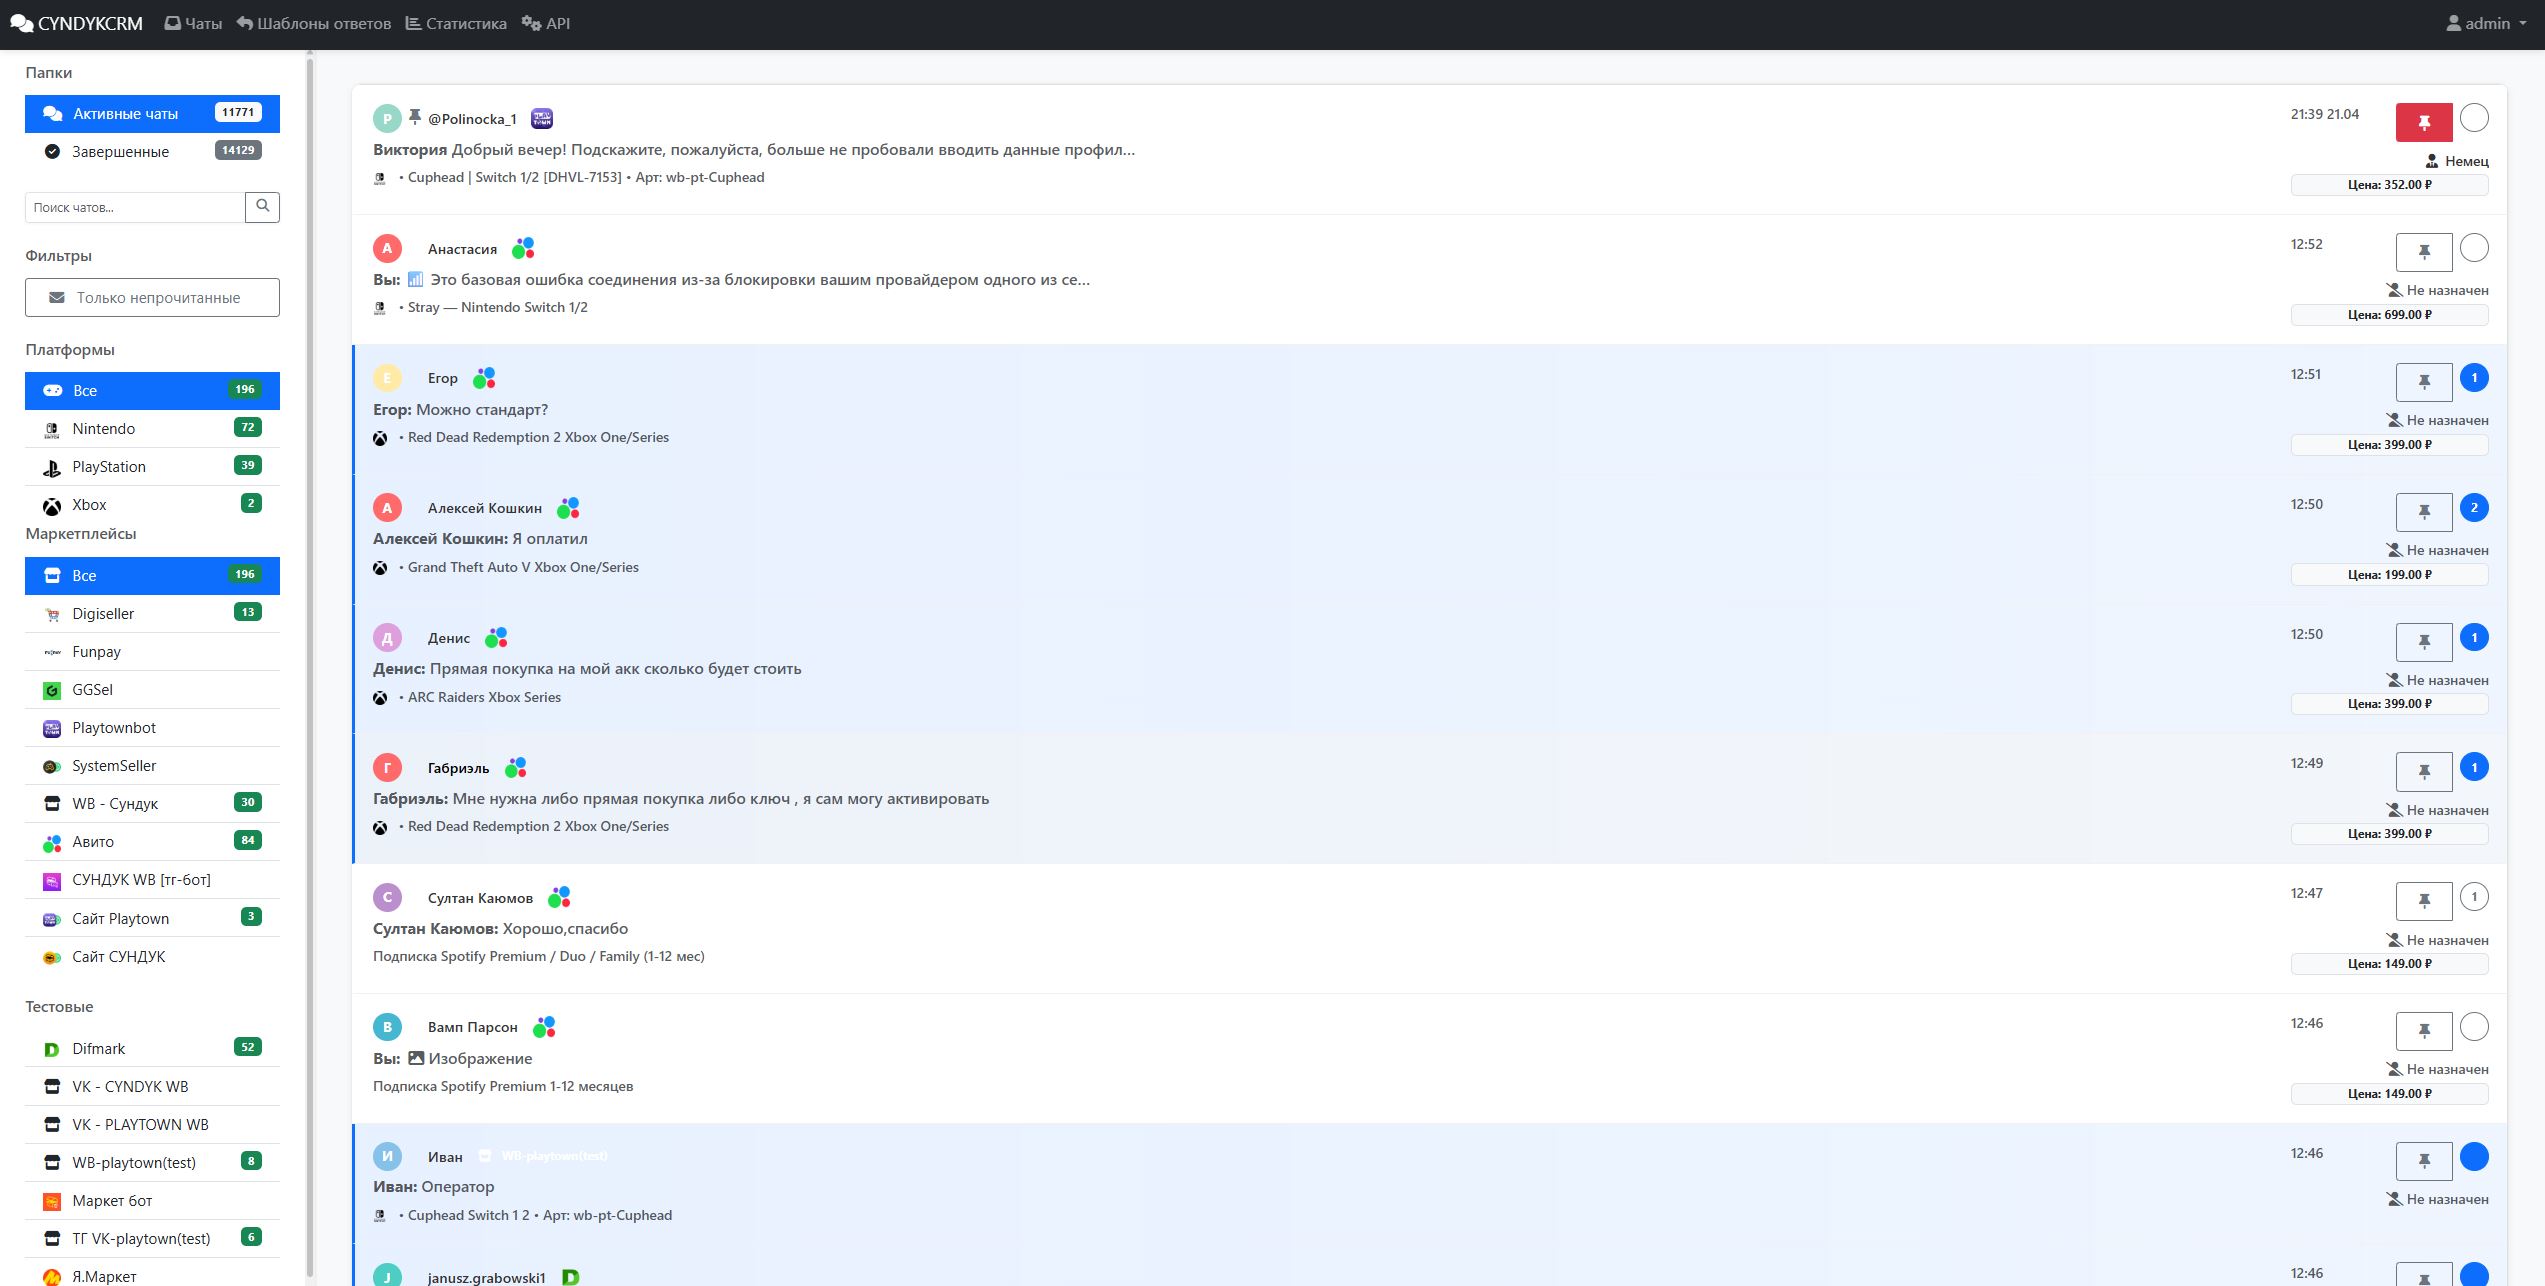Open the Завершенные folder
The image size is (2545, 1286).
152,151
